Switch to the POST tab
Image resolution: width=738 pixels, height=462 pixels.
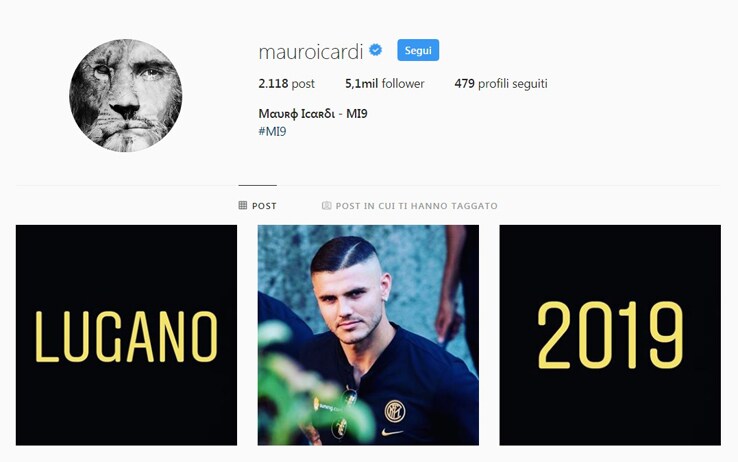click(x=257, y=206)
